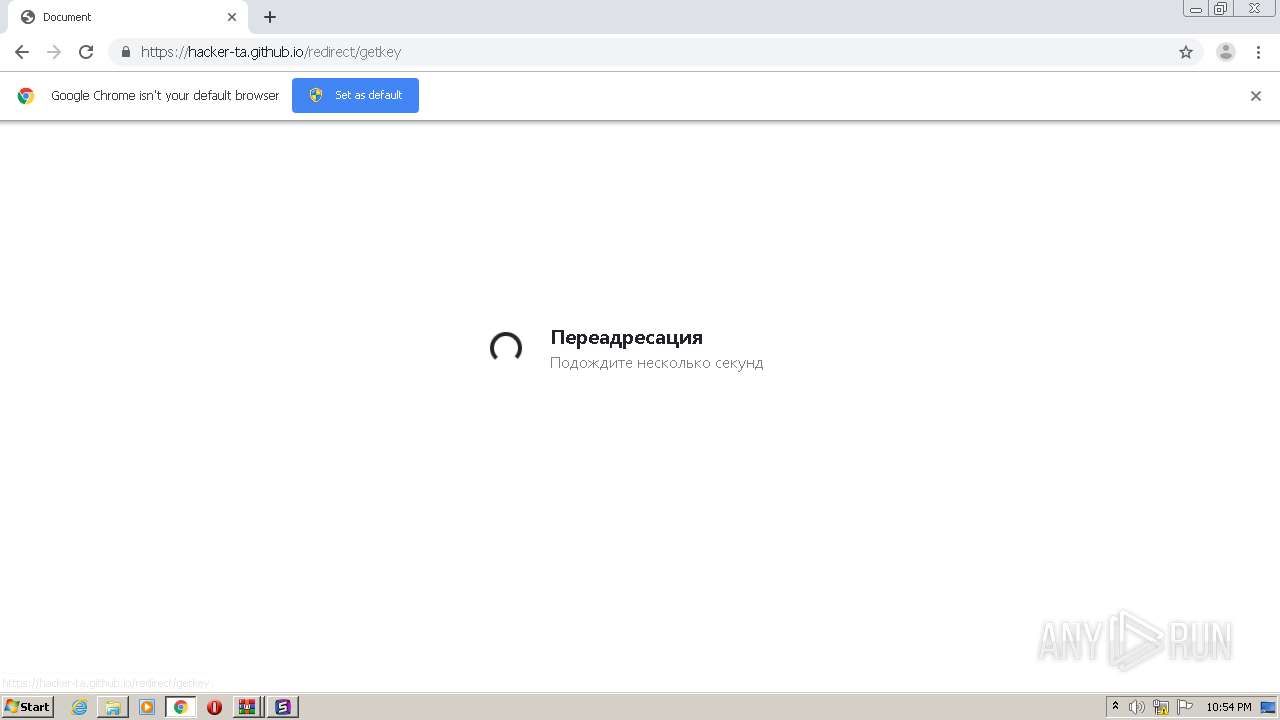This screenshot has width=1280, height=720.
Task: Click the forward navigation arrow
Action: pos(54,52)
